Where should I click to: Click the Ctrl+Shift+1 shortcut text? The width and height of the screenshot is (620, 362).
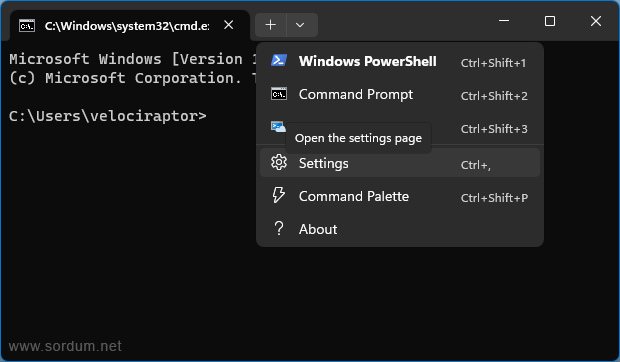493,63
